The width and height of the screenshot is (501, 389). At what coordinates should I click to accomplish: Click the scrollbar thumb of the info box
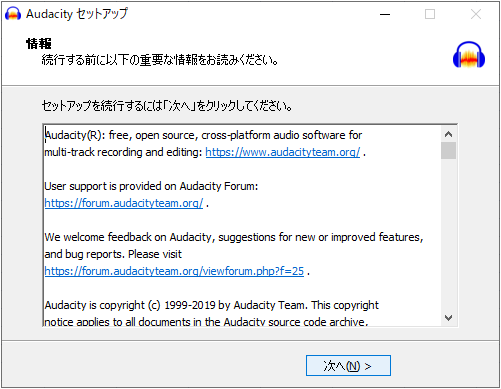coord(448,150)
